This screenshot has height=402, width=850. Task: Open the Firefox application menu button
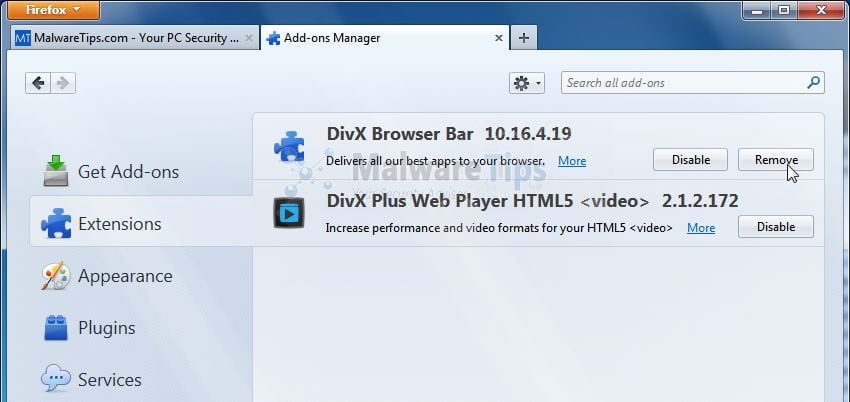[x=53, y=10]
